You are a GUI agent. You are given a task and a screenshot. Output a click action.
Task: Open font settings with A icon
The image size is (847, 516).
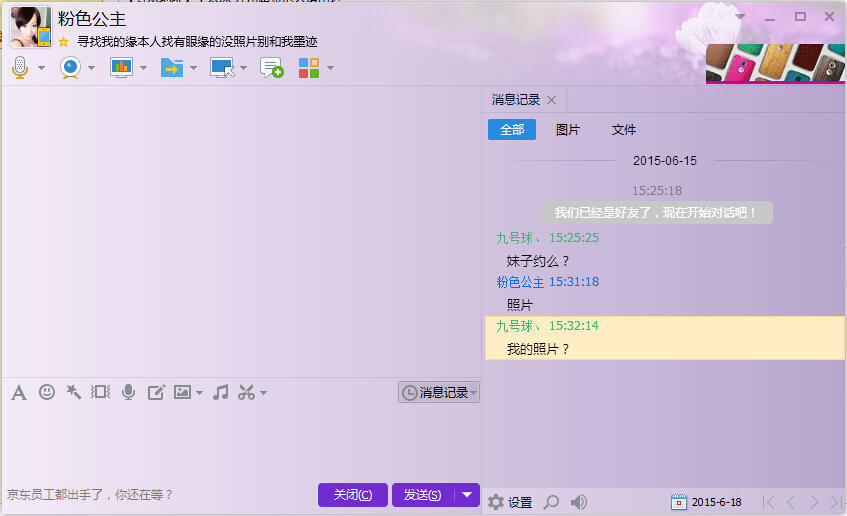19,392
